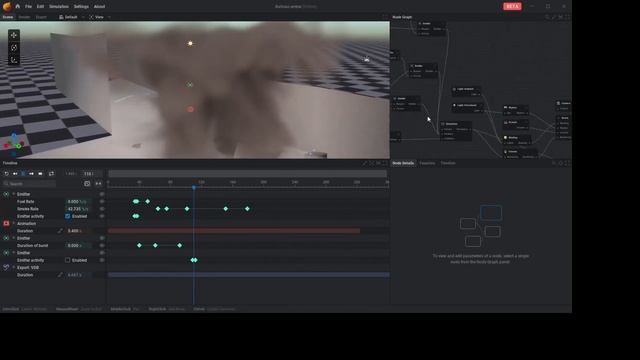Screen dimensions: 640x360
Task: Open the About menu
Action: (x=99, y=7)
